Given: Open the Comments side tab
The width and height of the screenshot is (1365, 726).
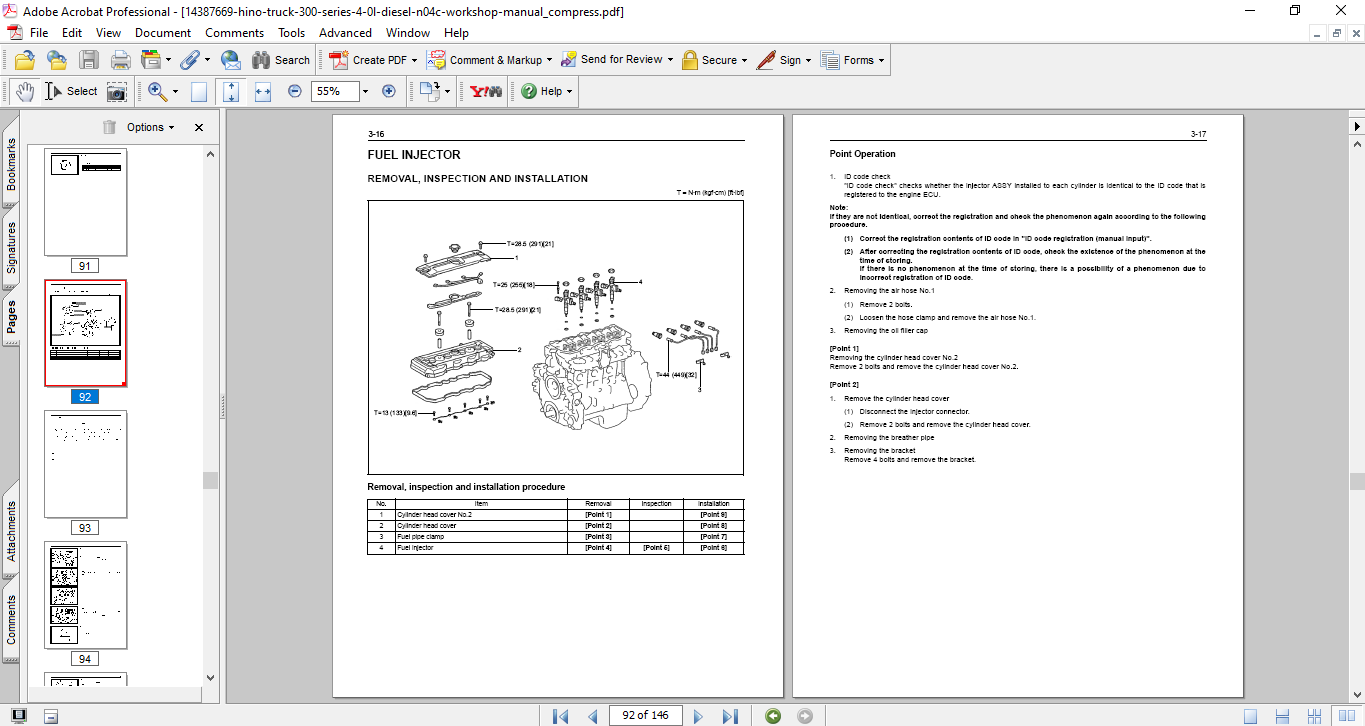Looking at the screenshot, I should point(11,619).
